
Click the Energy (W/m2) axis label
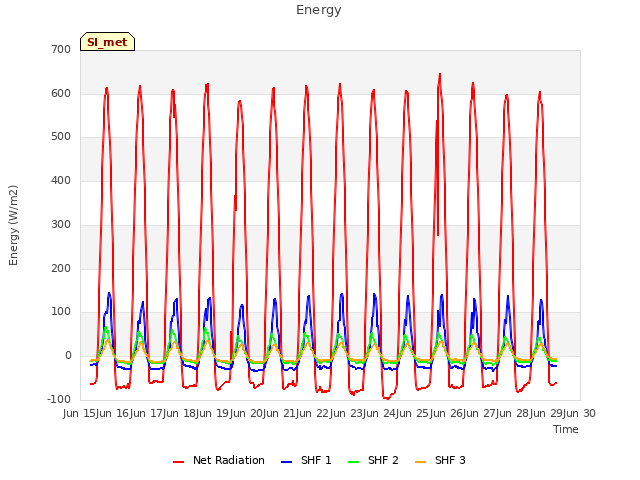pos(13,225)
